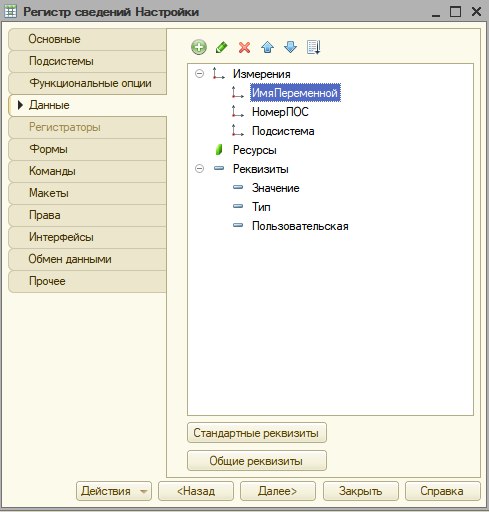The width and height of the screenshot is (489, 512).
Task: Click attribute icon beside Пользовательская
Action: click(238, 225)
